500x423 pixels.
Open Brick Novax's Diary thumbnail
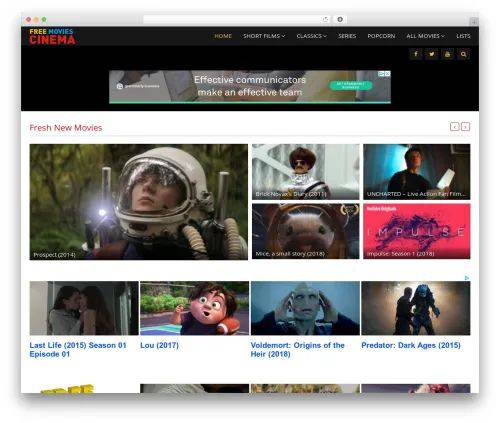[x=306, y=172]
